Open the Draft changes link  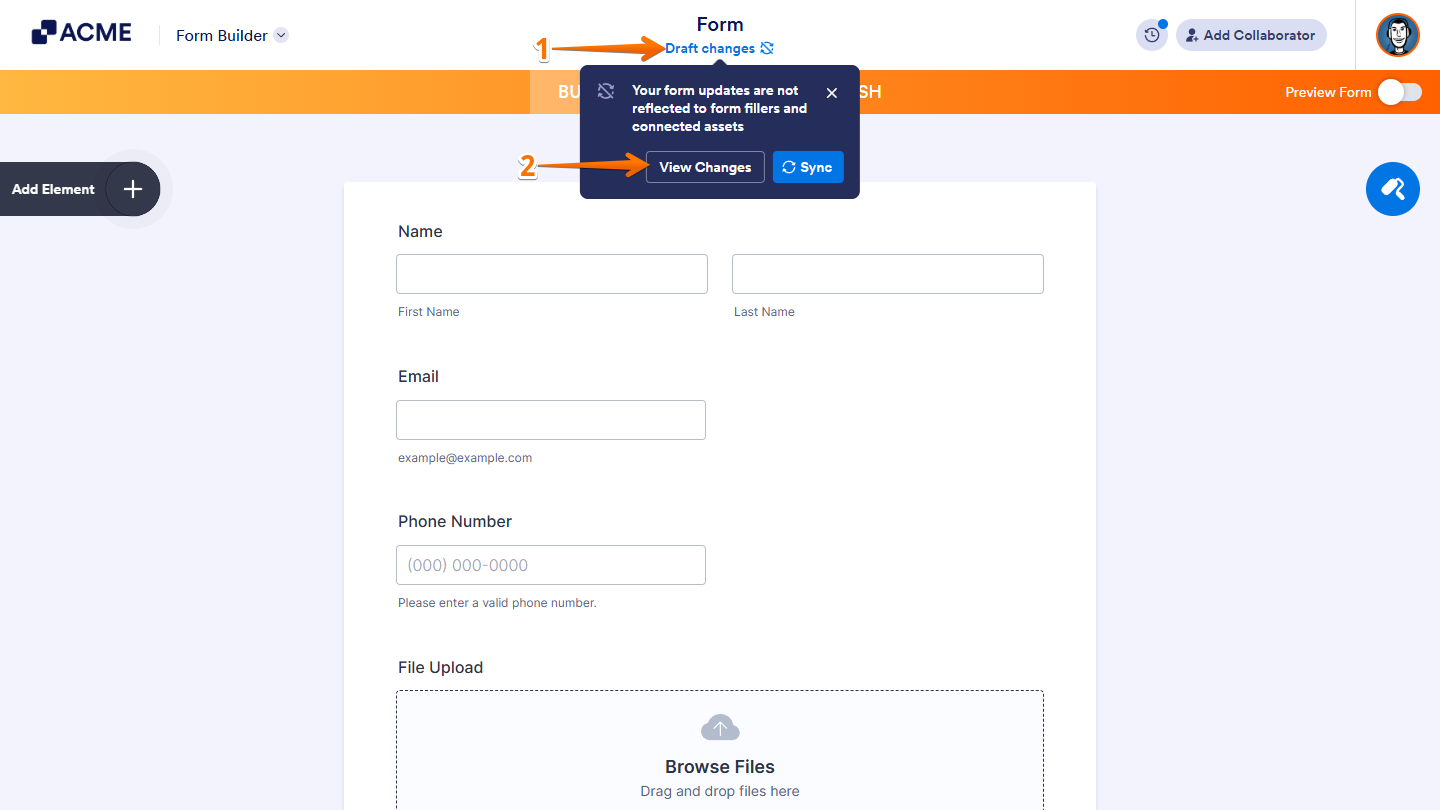(708, 48)
